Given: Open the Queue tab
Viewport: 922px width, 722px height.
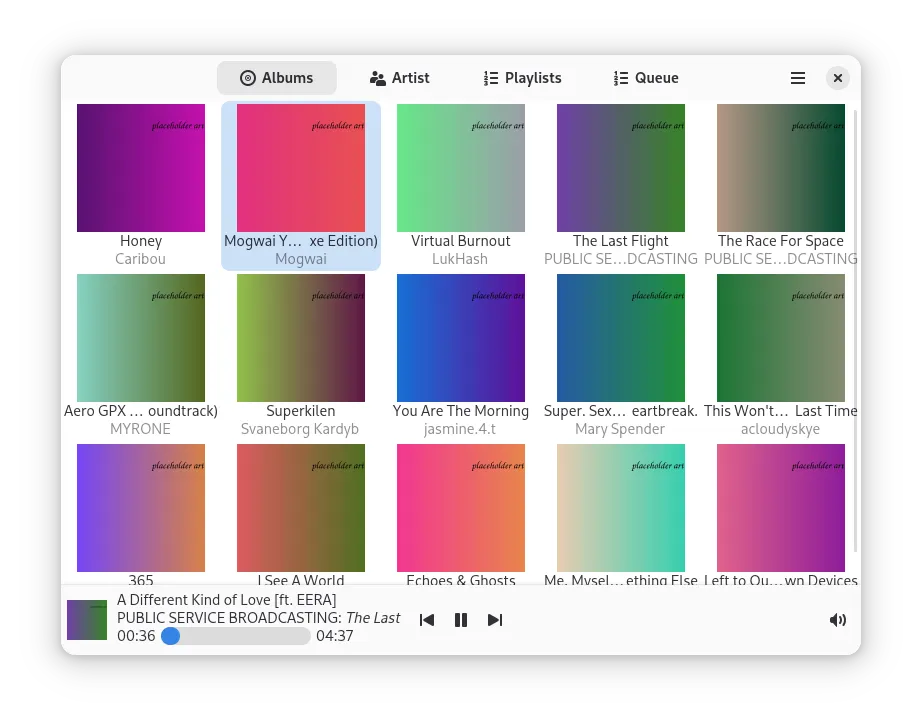Looking at the screenshot, I should pyautogui.click(x=646, y=78).
